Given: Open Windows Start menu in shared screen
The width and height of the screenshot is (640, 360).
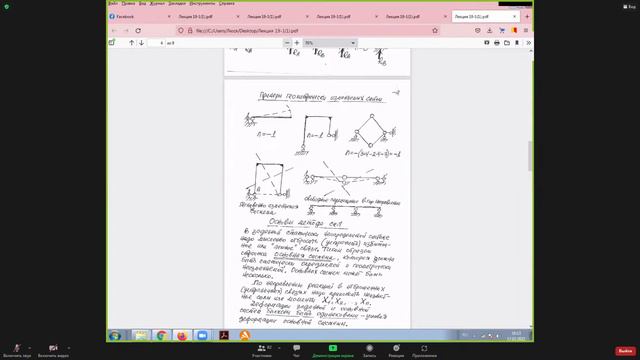Looking at the screenshot, I should click(x=115, y=336).
